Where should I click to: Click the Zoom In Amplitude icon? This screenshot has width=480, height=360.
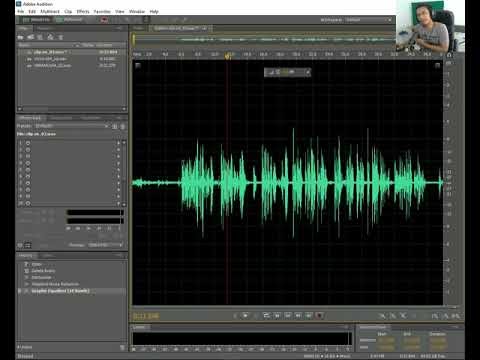point(382,316)
